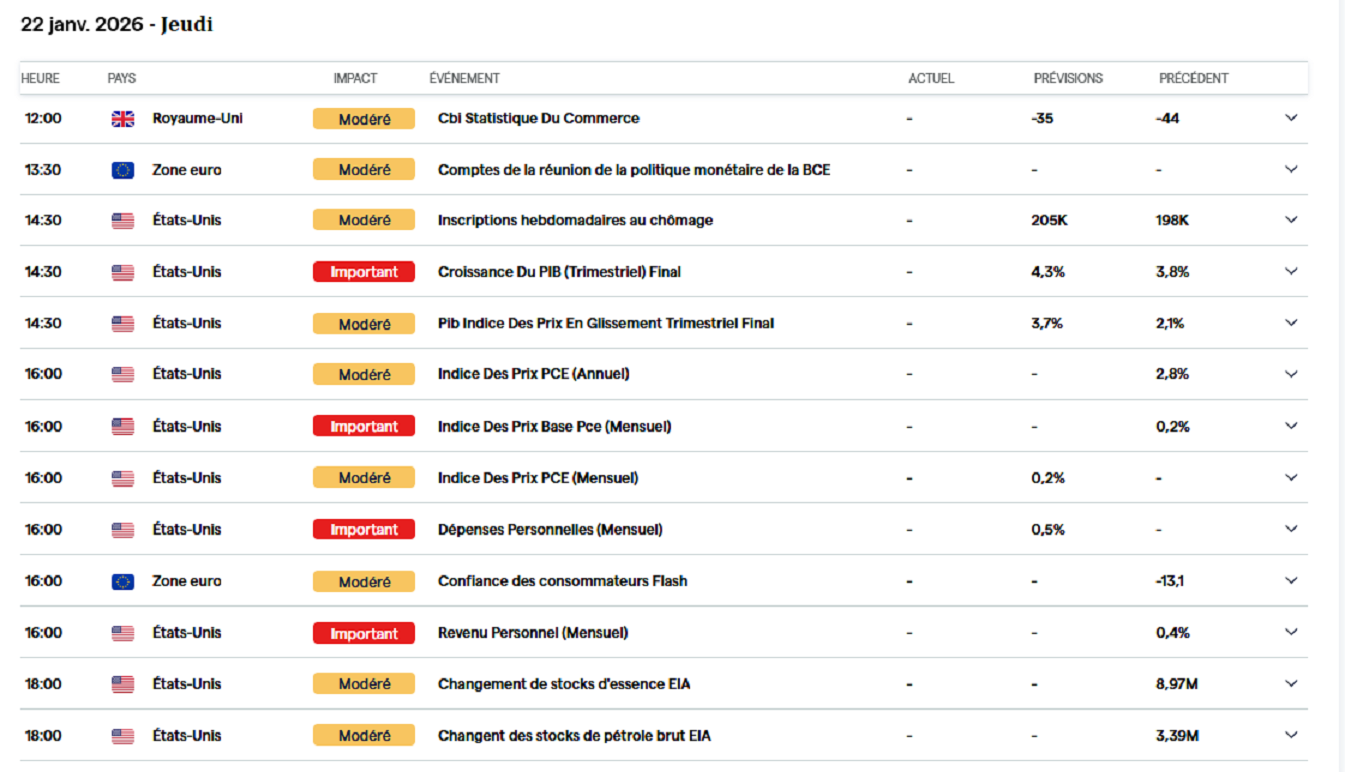Click the -44 previous value
The image size is (1345, 772).
click(1167, 118)
